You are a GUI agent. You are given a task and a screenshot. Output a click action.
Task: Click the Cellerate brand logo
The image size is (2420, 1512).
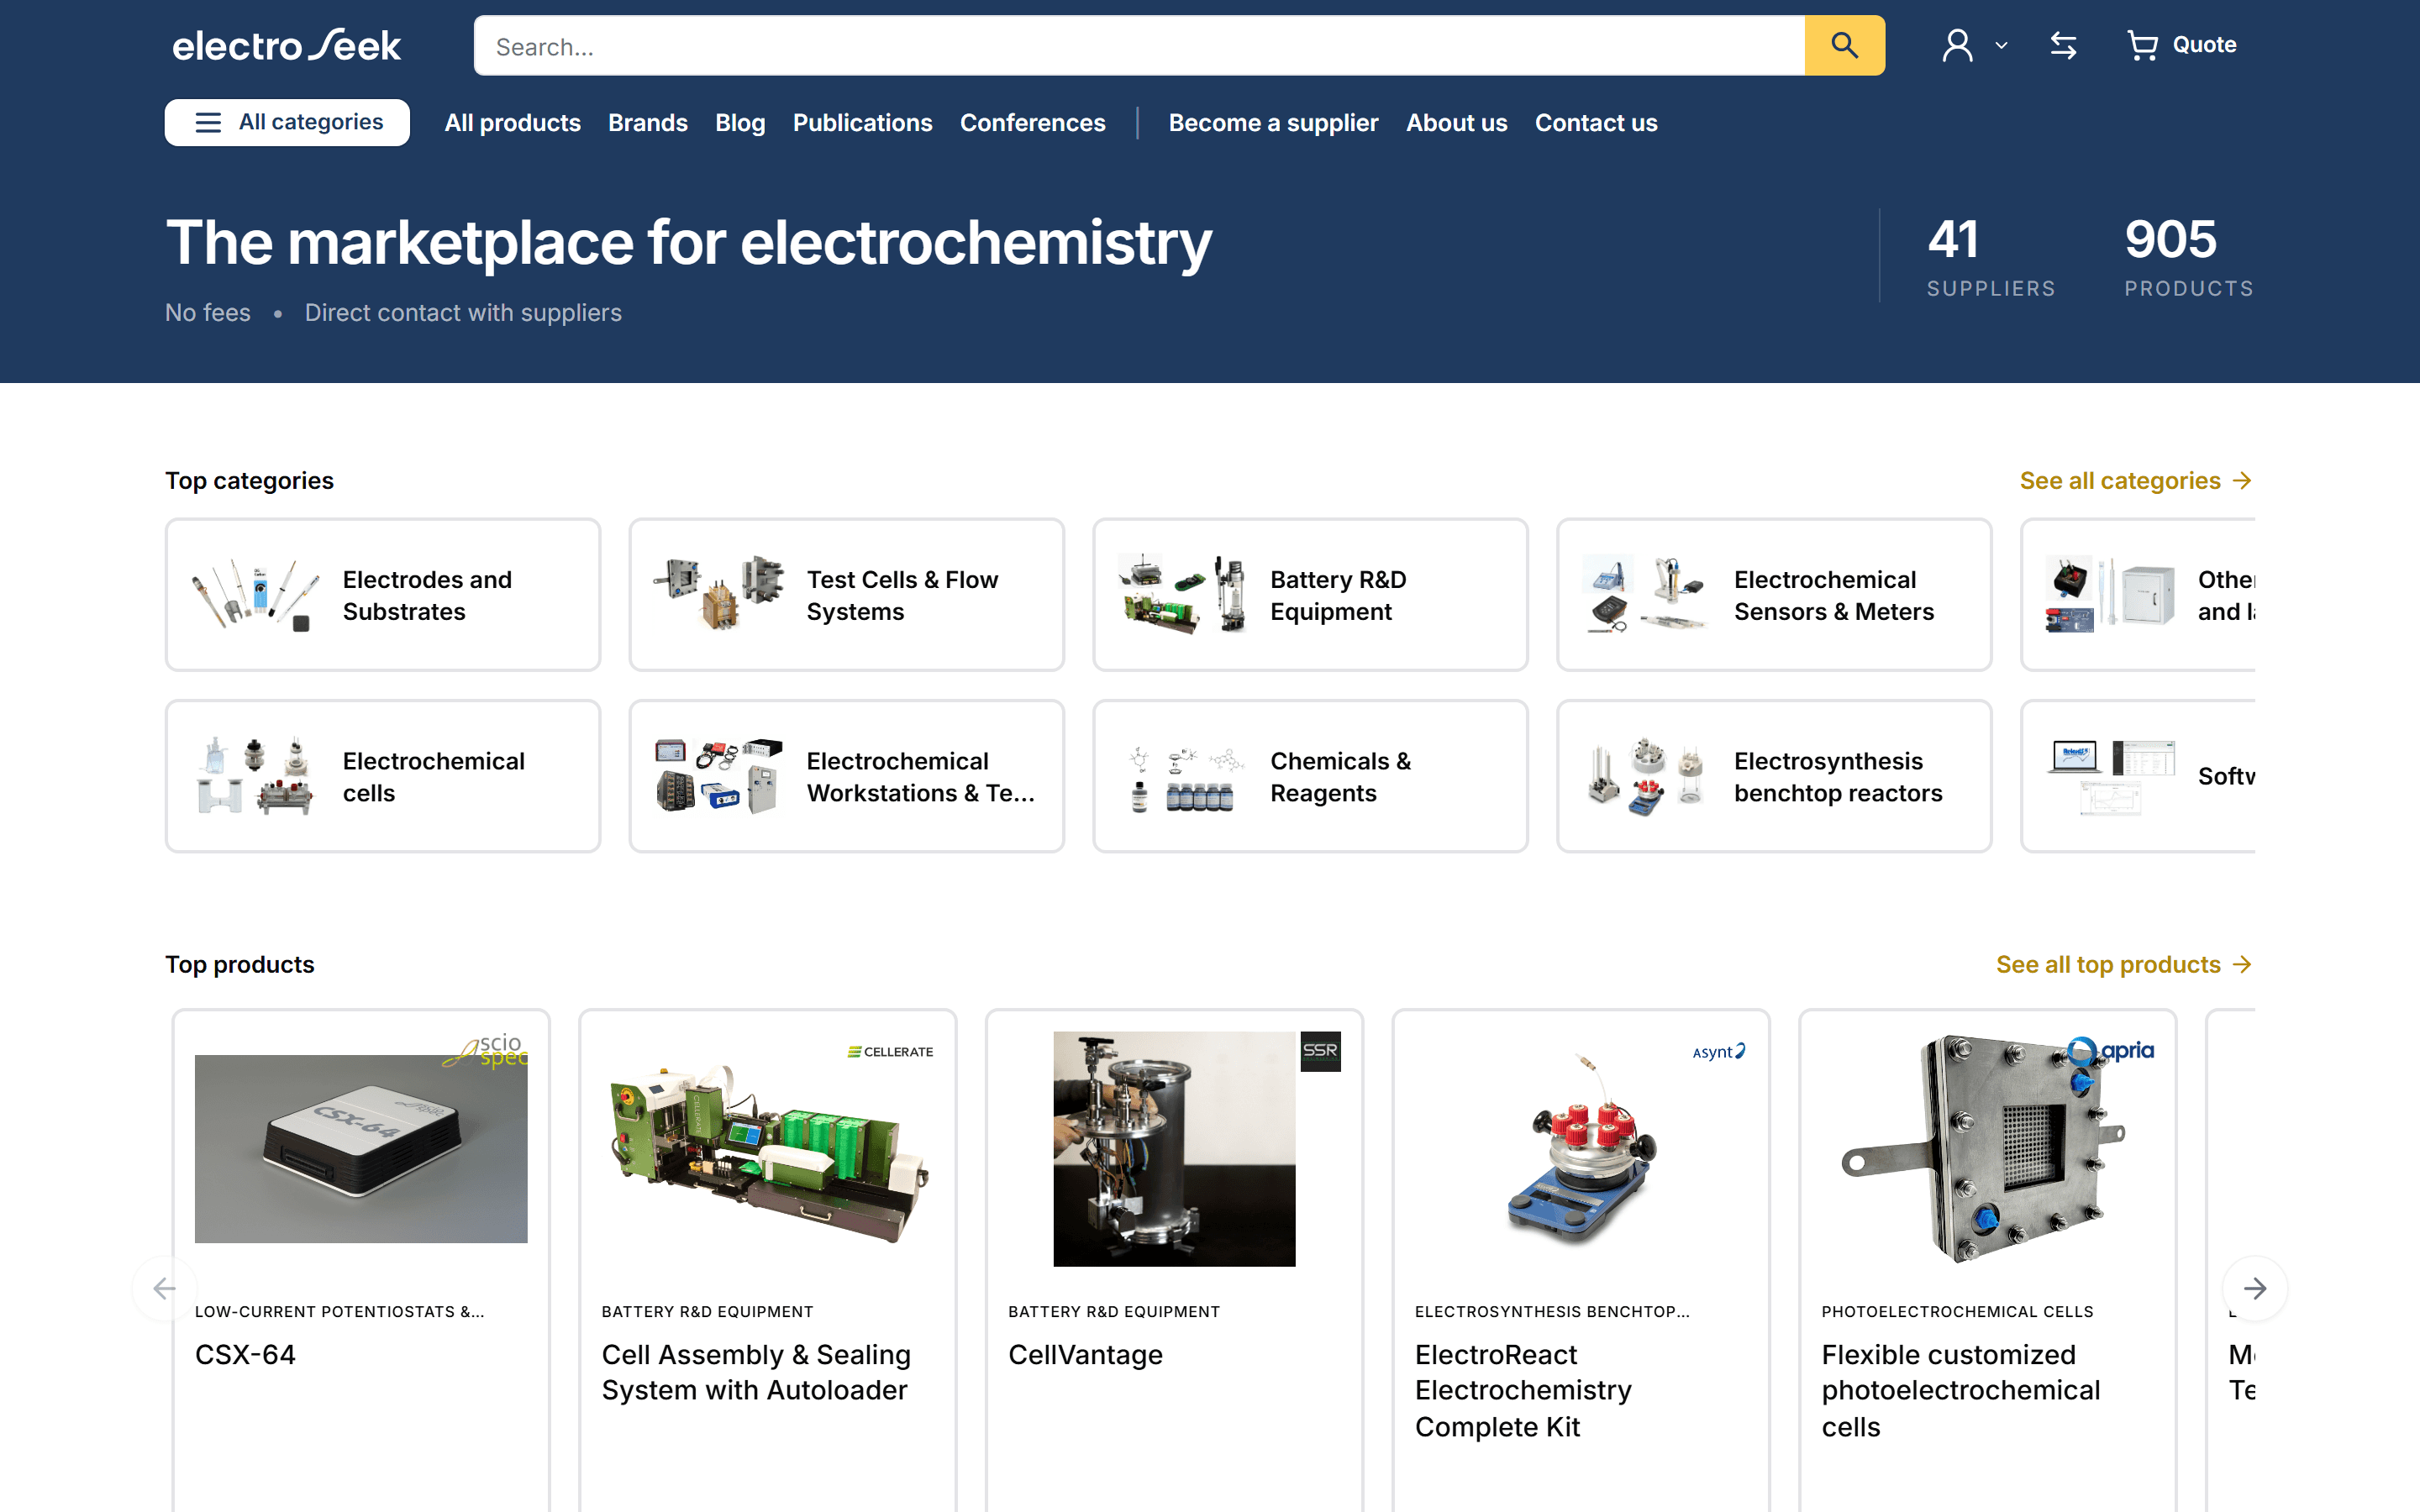point(890,1052)
